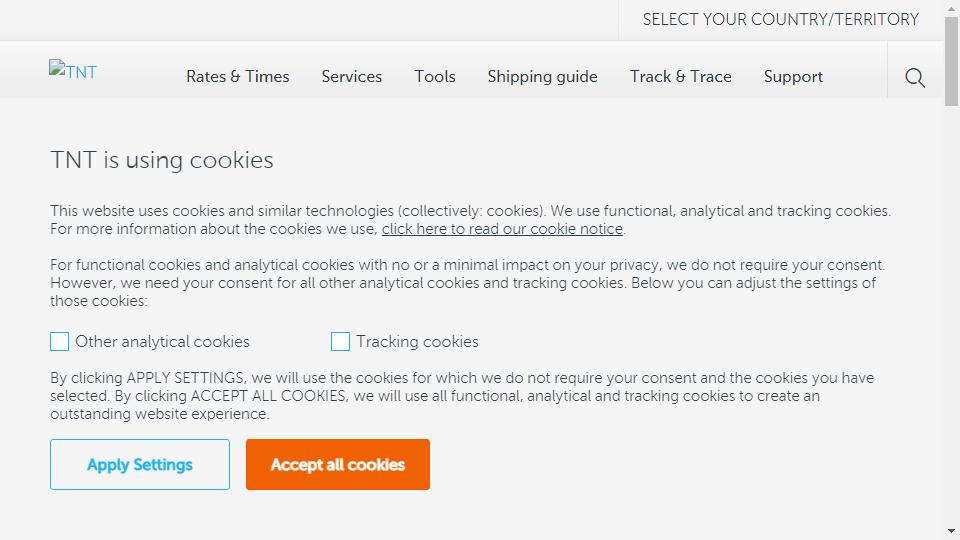The width and height of the screenshot is (960, 540).
Task: Tick the Tracking cookies checkbox
Action: [340, 342]
